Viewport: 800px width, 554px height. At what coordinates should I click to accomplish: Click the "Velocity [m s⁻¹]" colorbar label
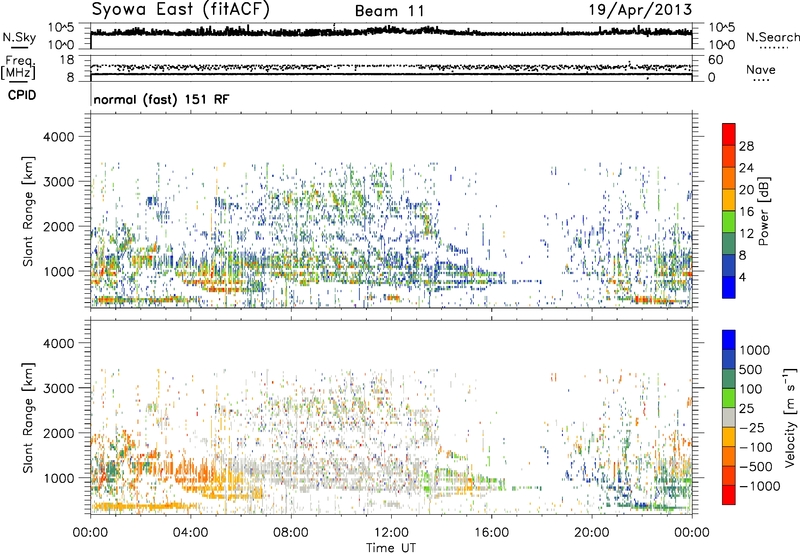(x=789, y=417)
